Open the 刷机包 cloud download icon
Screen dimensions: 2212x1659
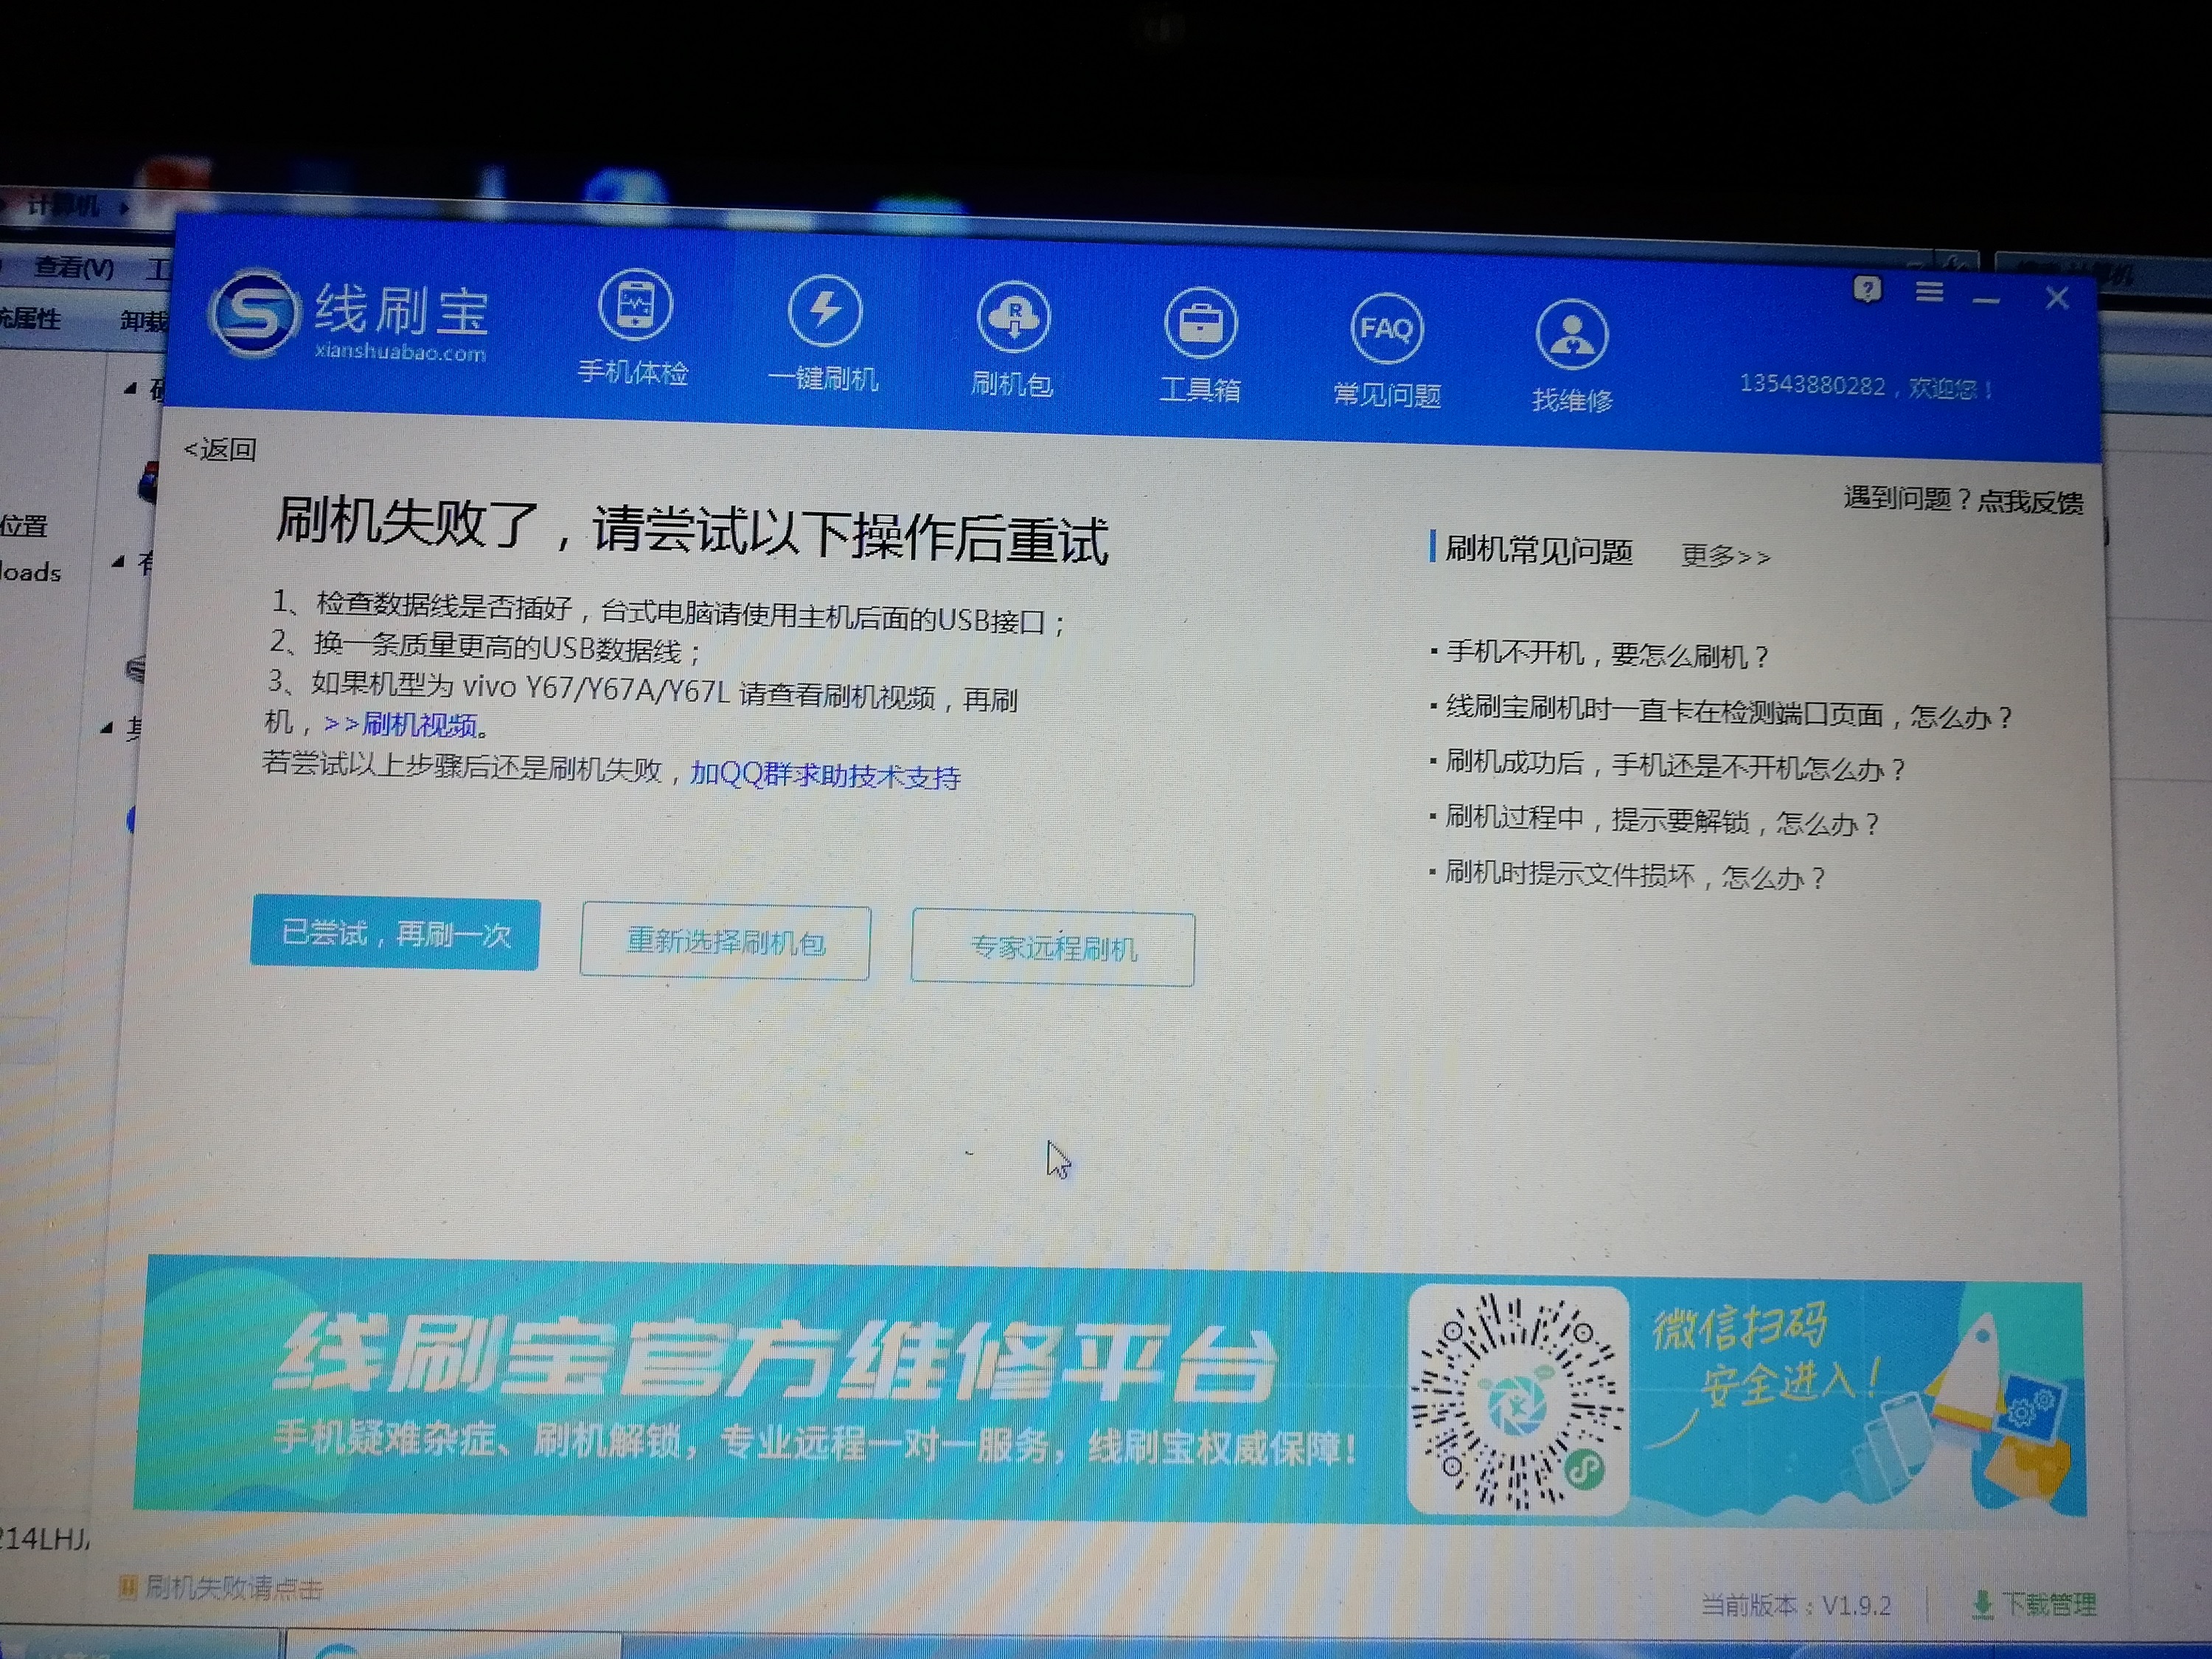point(1013,318)
